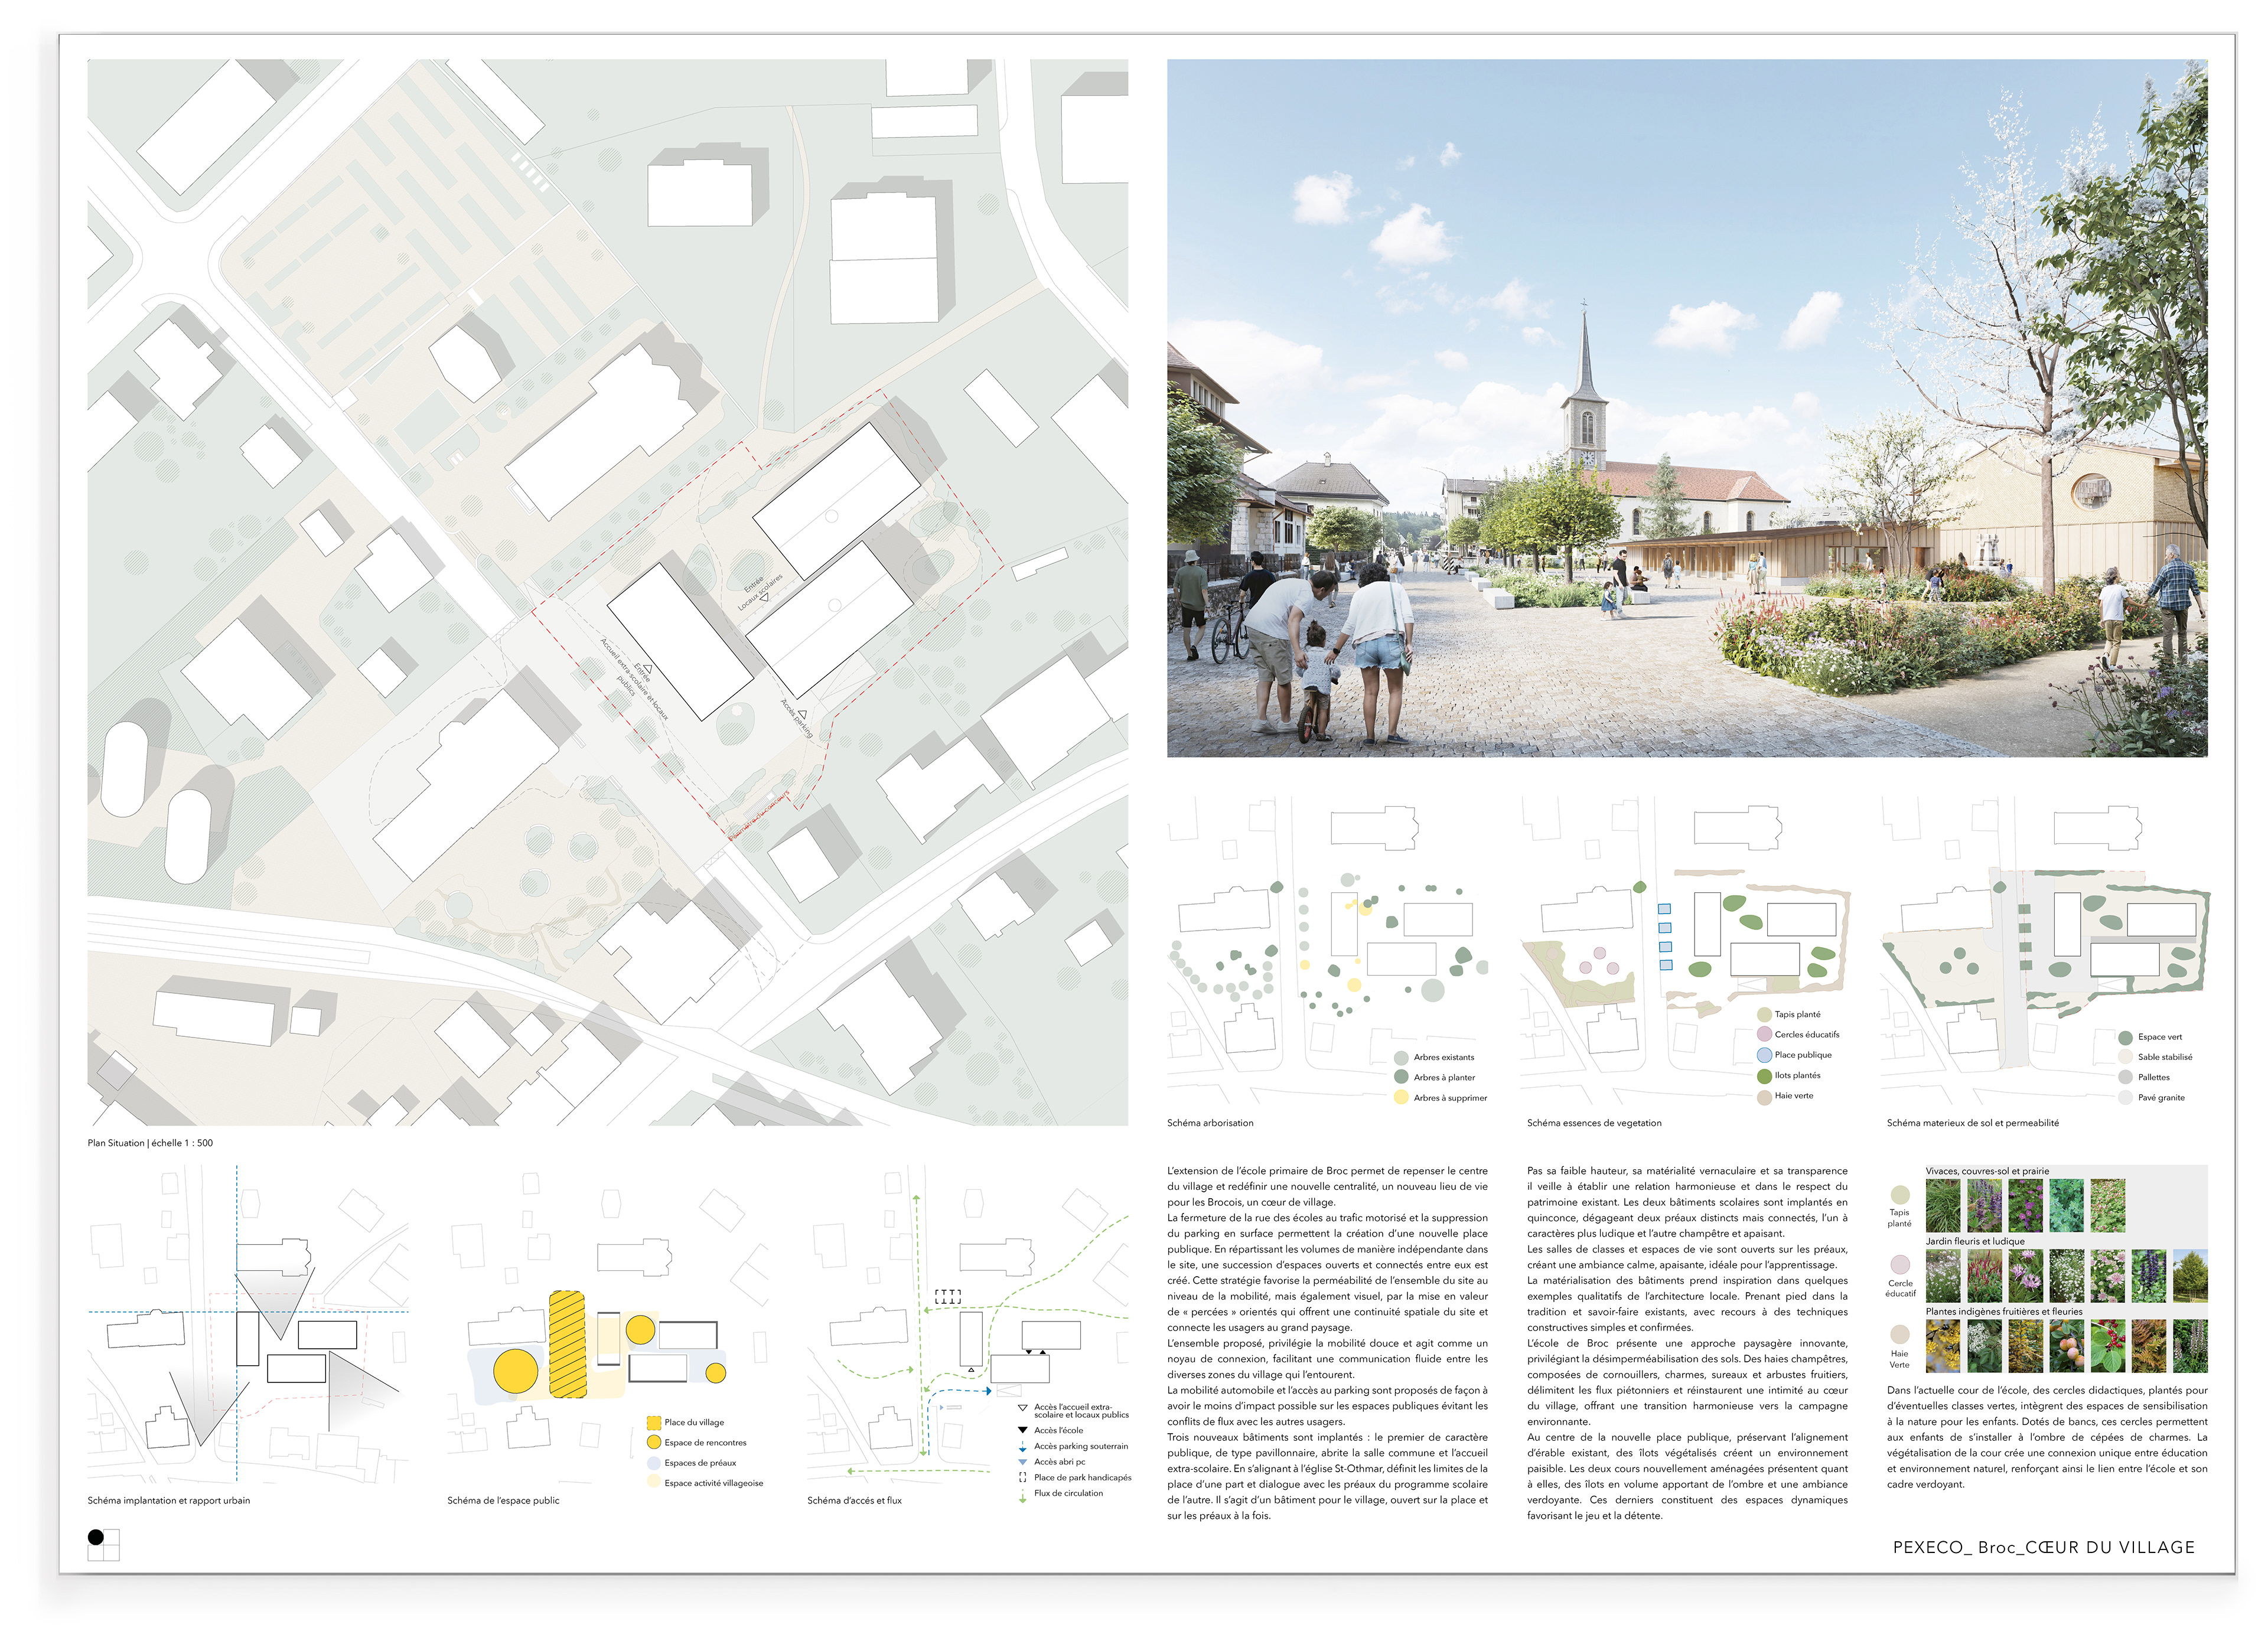Select the 'Place de park handicapés' bracket icon
Screen dimensions: 2268x1631
click(1022, 1477)
